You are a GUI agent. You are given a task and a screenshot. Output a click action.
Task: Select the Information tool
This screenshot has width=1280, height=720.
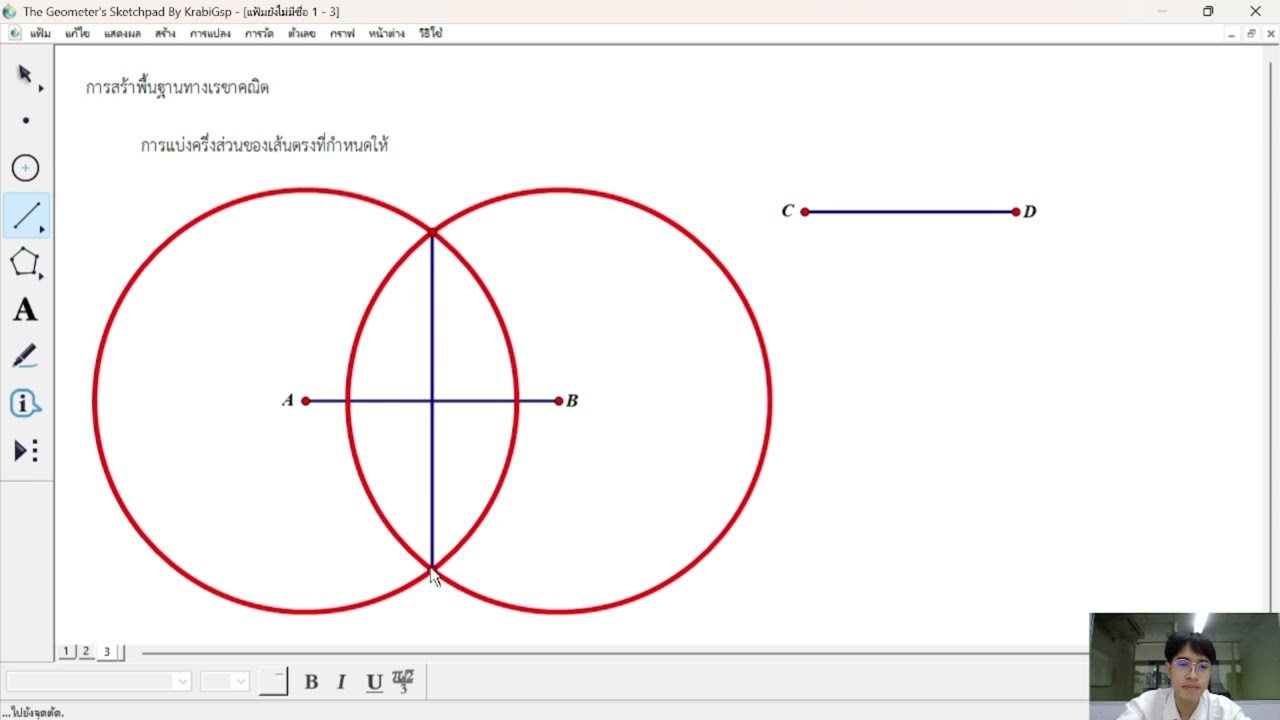25,404
